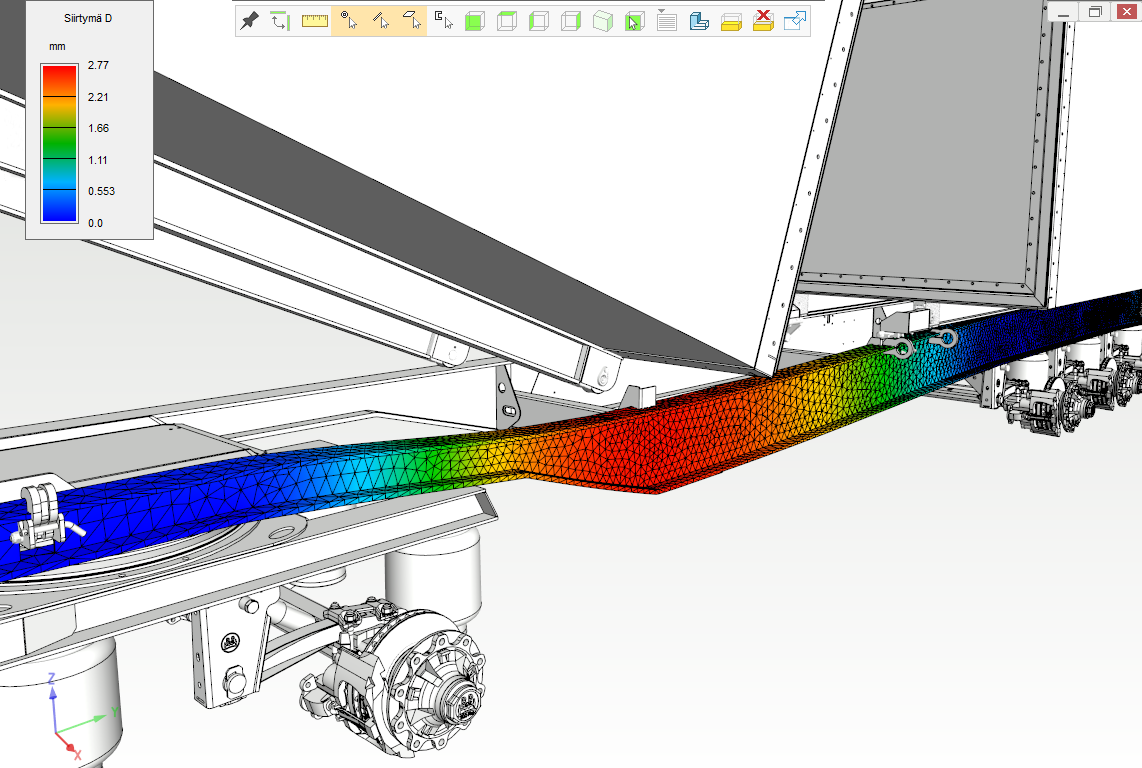Click the yellow box with red X
Screen dimensions: 1142x768
click(x=763, y=20)
